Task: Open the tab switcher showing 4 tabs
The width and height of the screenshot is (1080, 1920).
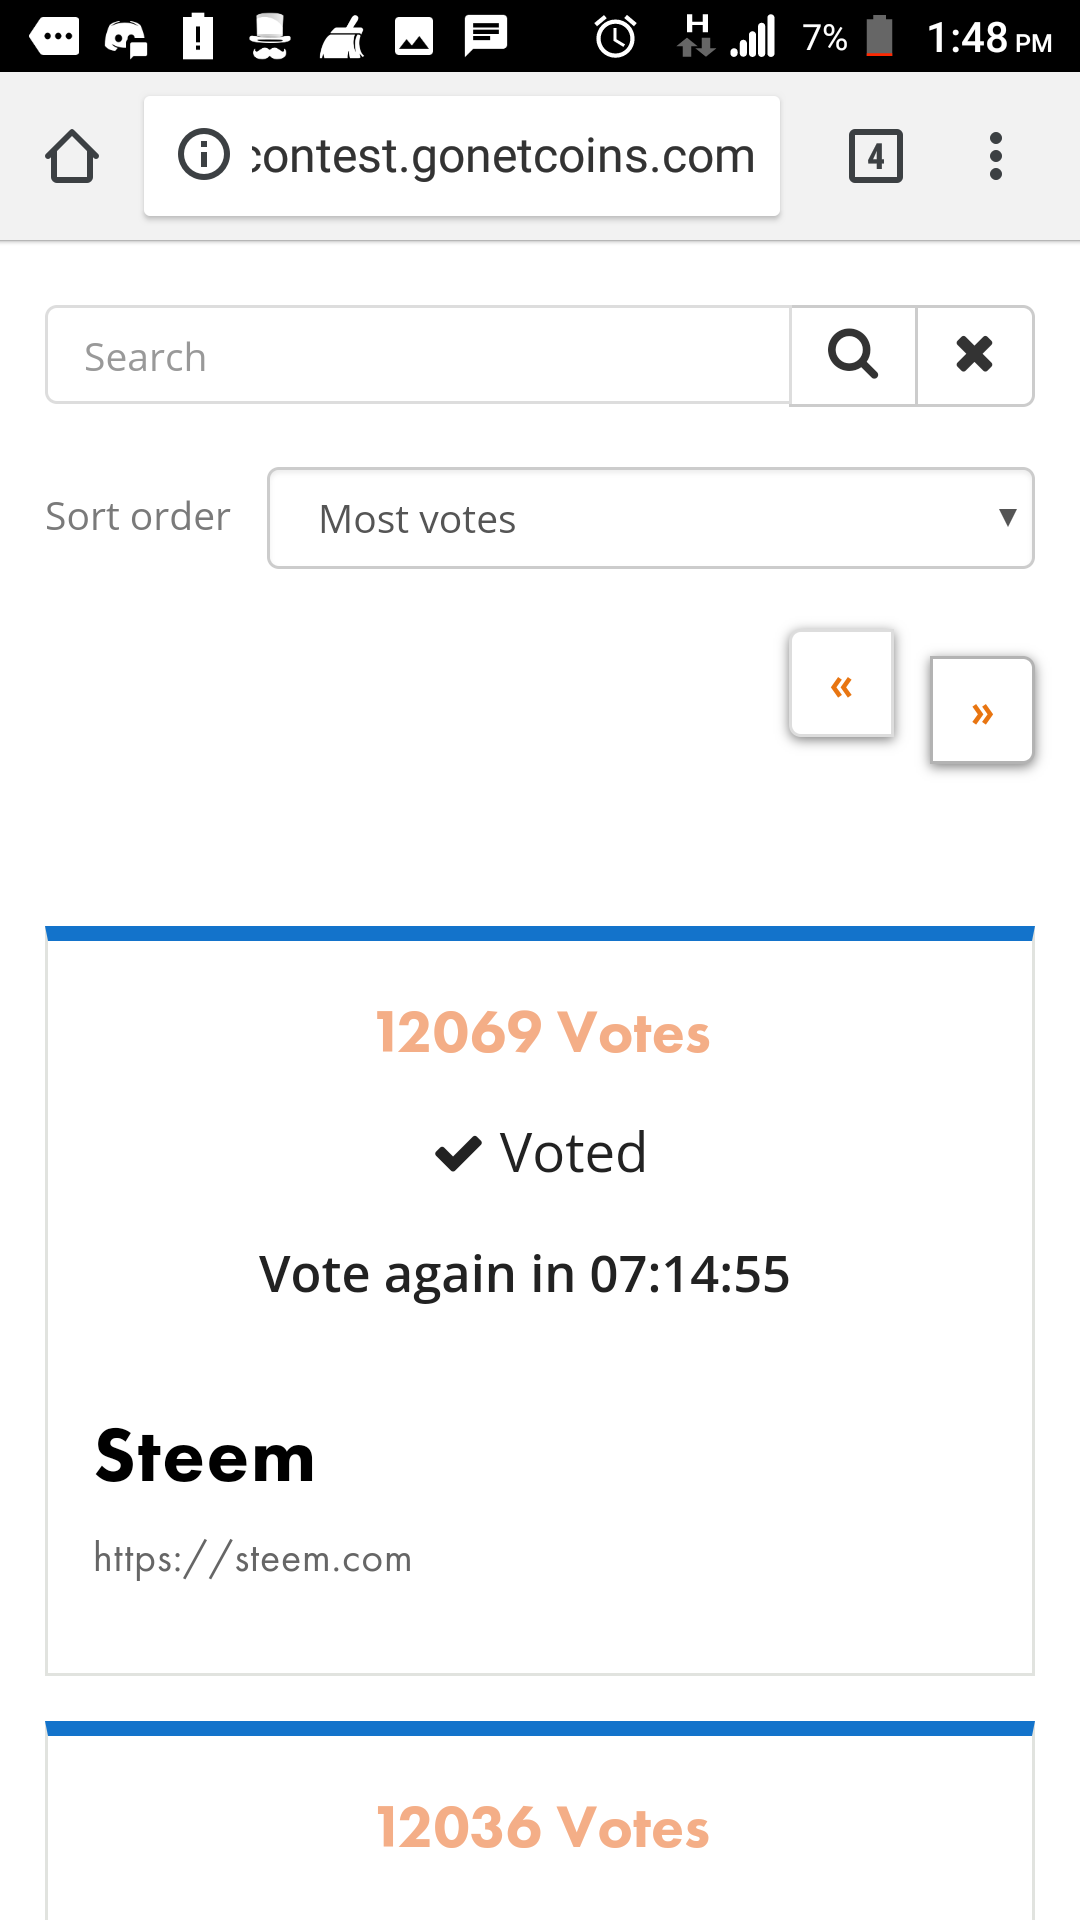Action: pyautogui.click(x=876, y=156)
